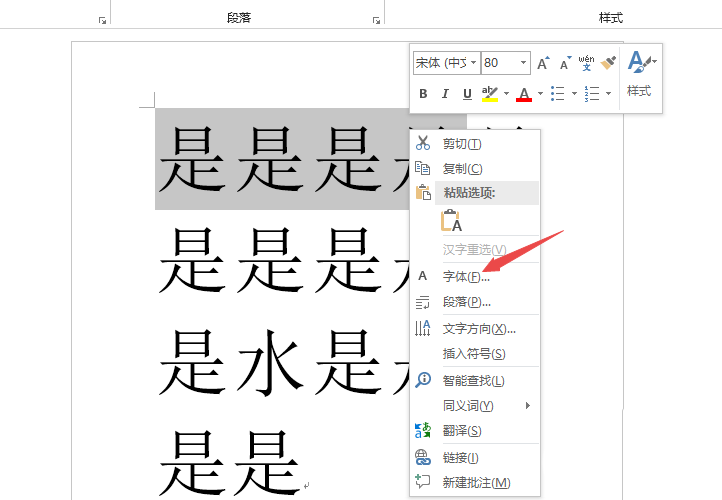Open the phonetic guide (wén) tool

[x=587, y=63]
